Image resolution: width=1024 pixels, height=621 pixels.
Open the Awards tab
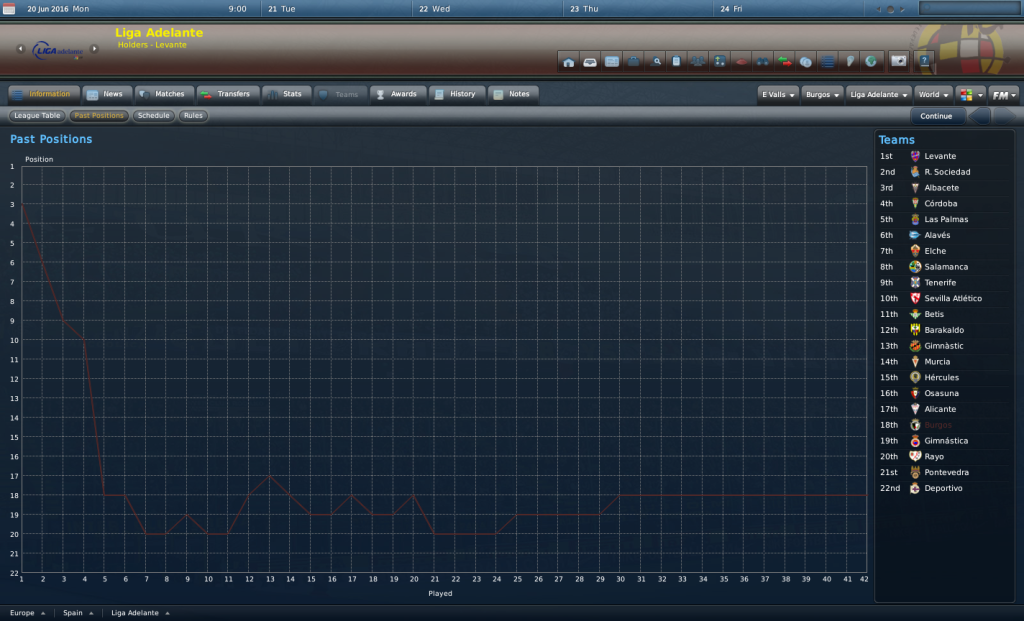click(x=398, y=94)
